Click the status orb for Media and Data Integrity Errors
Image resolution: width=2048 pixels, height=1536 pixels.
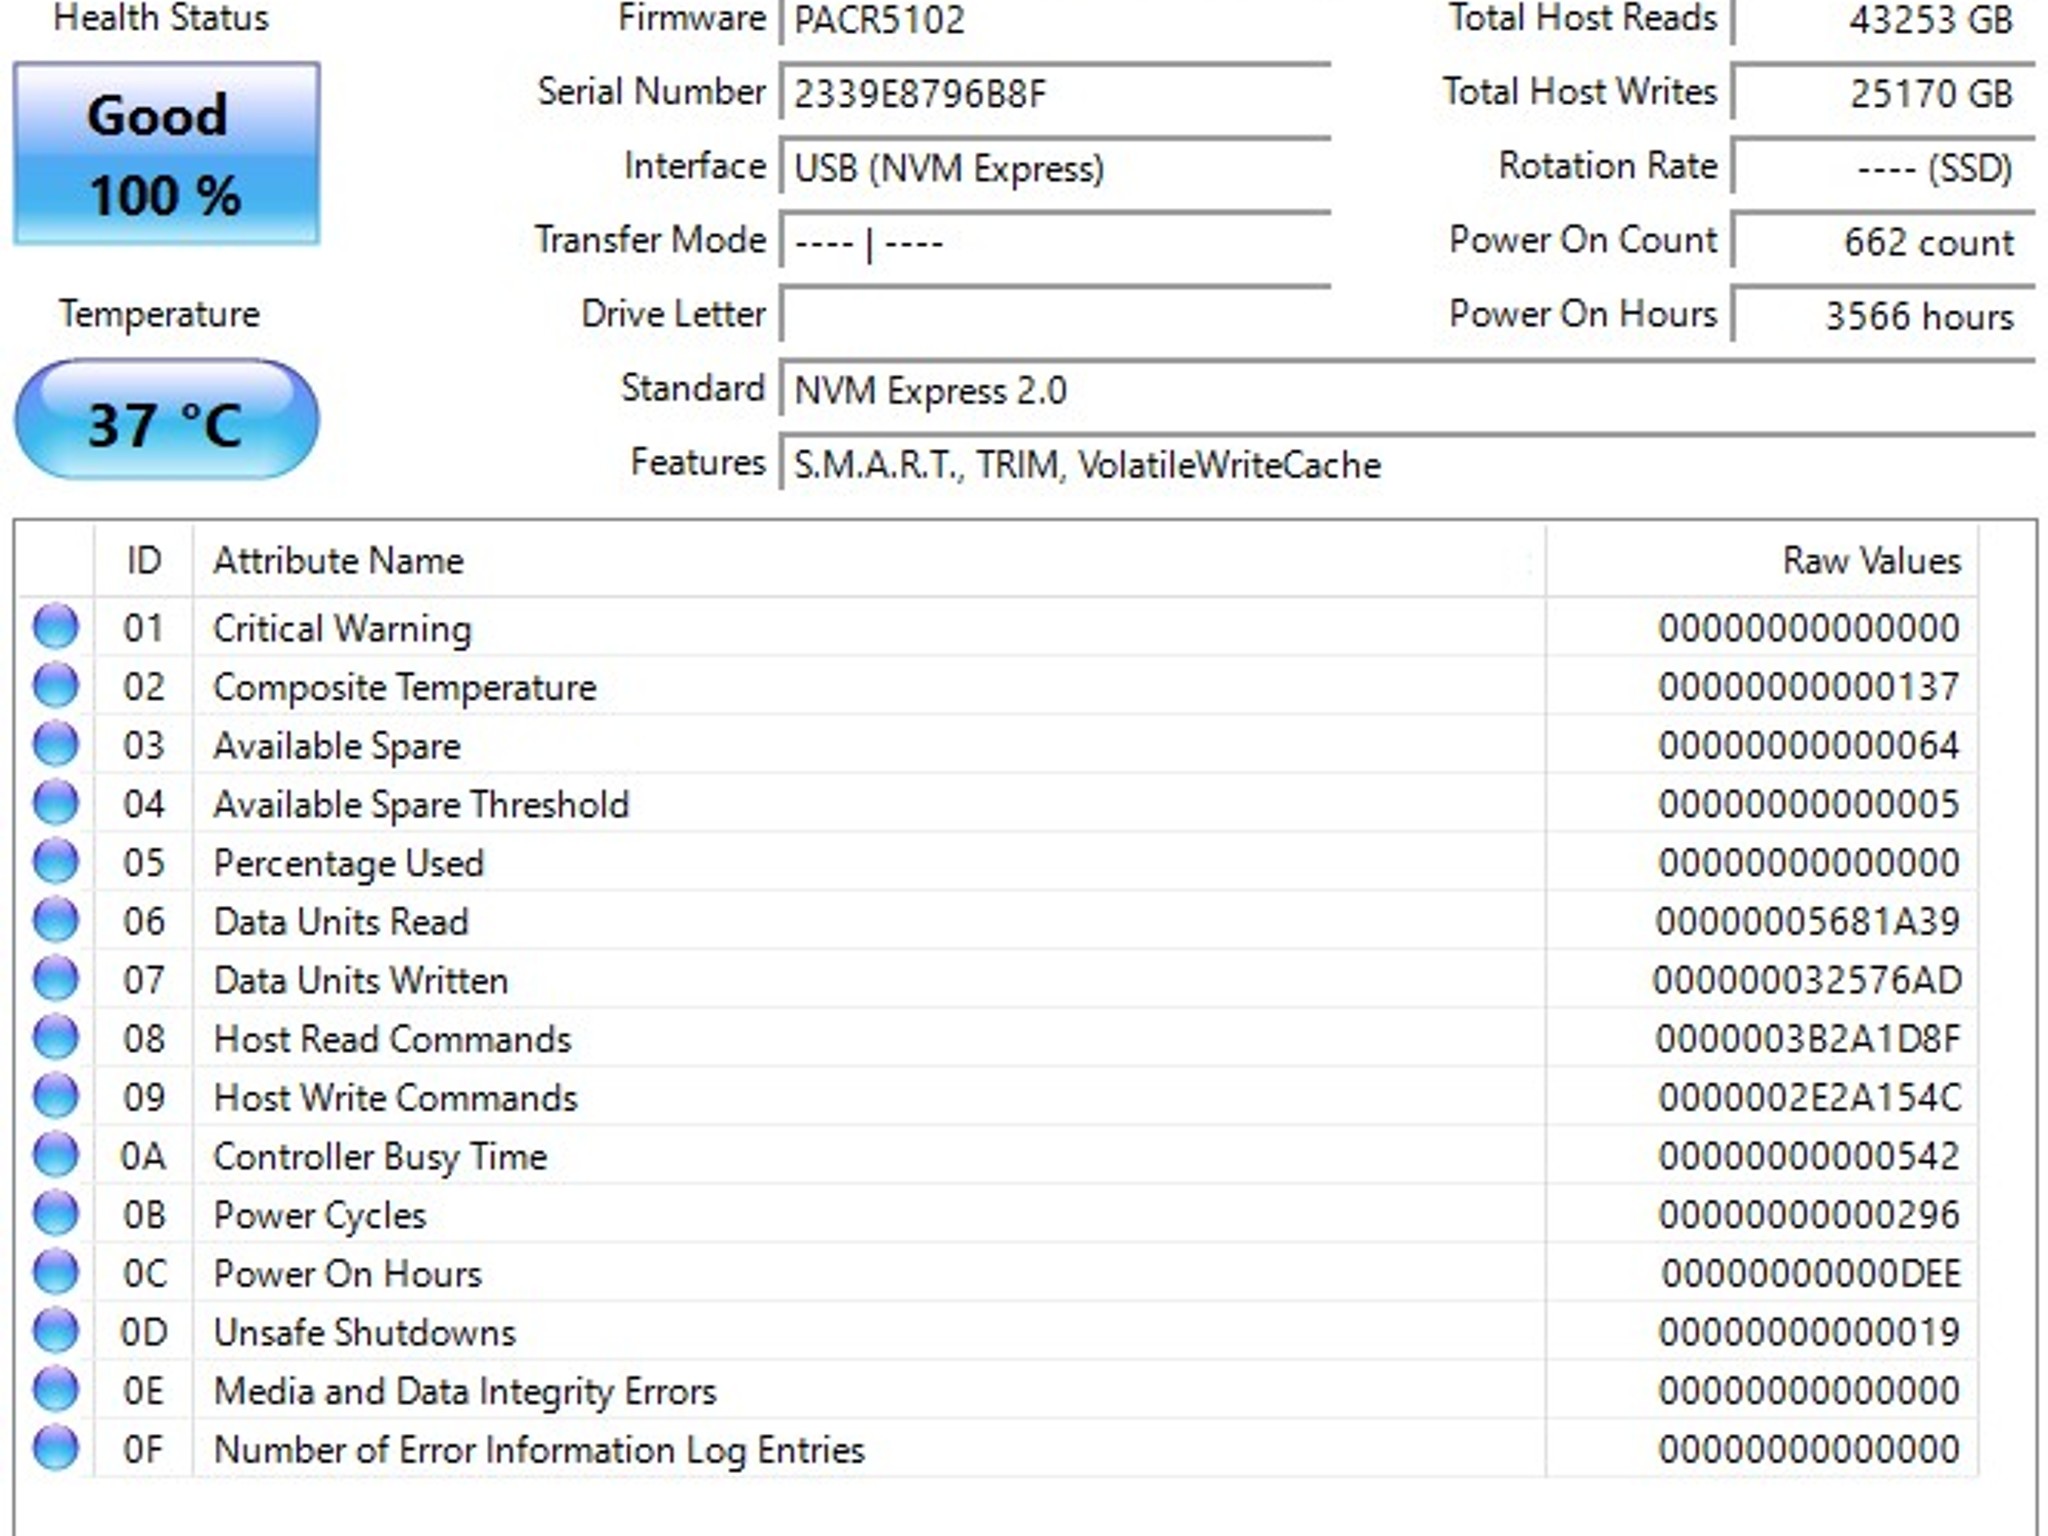[x=55, y=1390]
